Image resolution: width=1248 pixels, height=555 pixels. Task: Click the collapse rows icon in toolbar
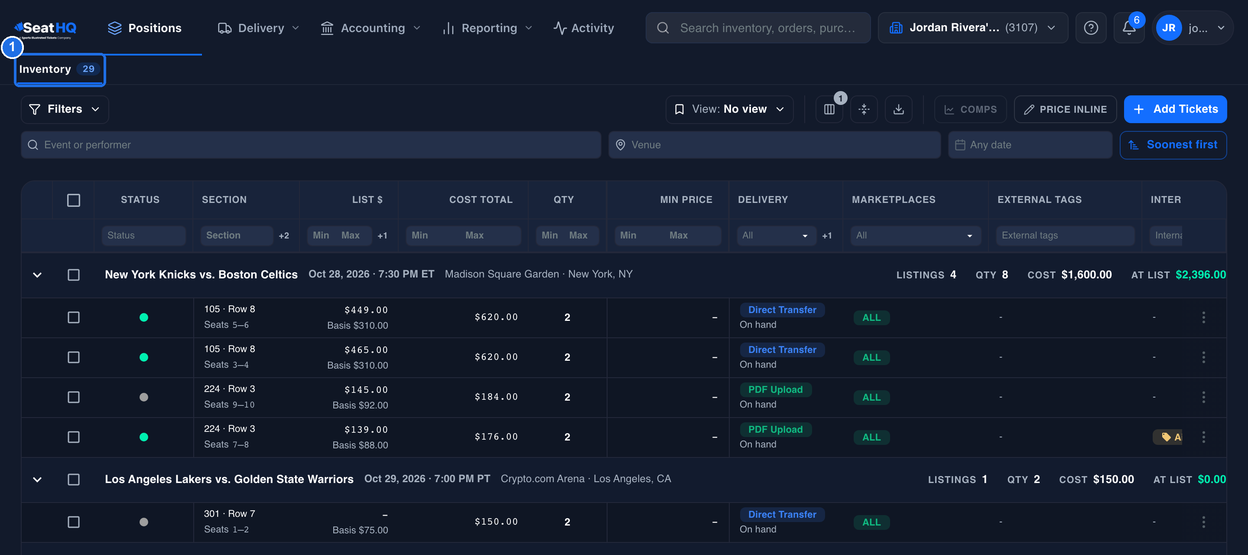864,109
